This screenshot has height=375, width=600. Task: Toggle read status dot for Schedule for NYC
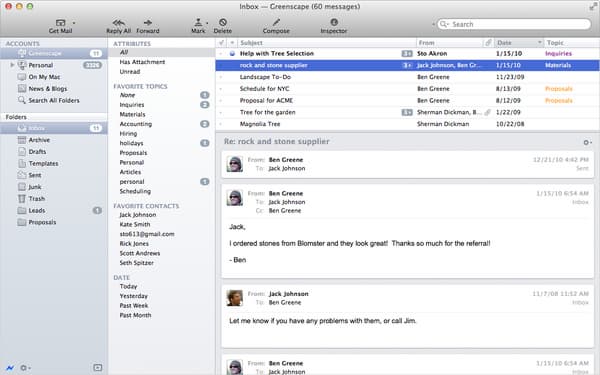(x=221, y=89)
